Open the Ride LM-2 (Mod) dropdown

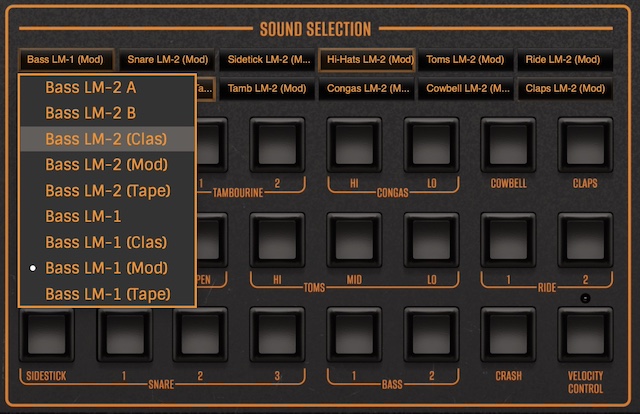pos(565,60)
